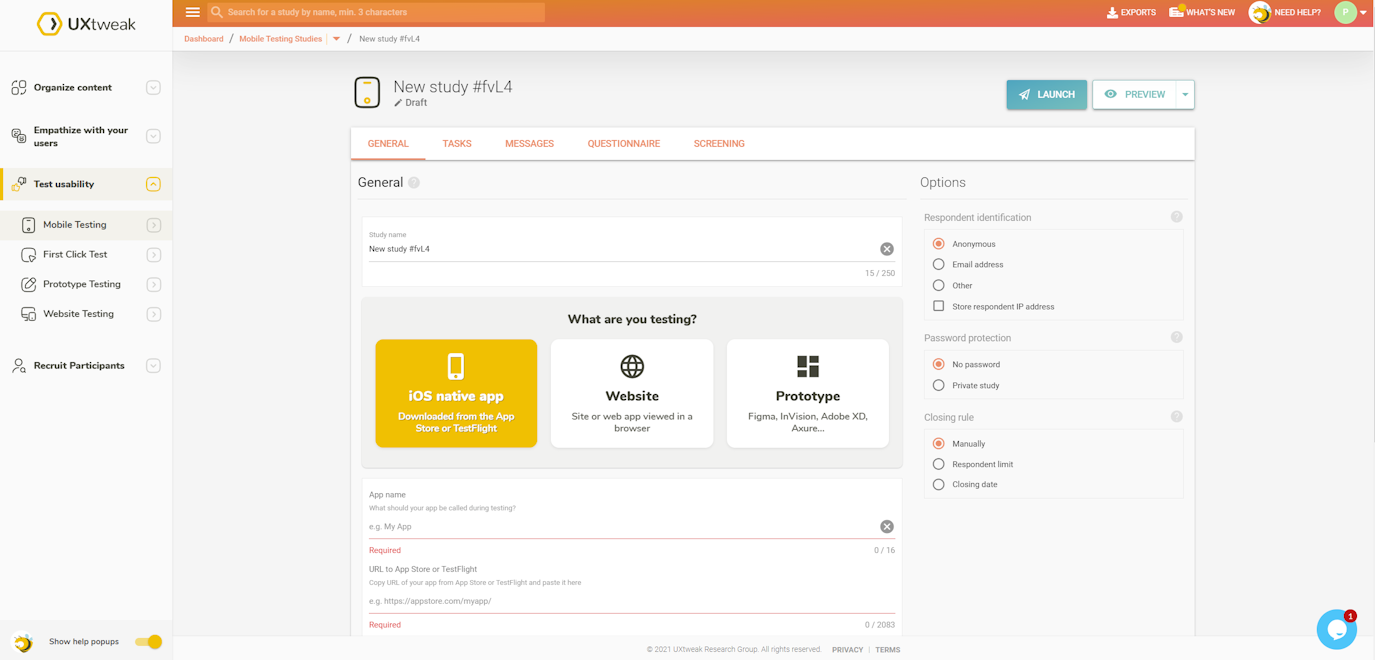The width and height of the screenshot is (1375, 660).
Task: Select the Email address identification option
Action: [x=938, y=264]
